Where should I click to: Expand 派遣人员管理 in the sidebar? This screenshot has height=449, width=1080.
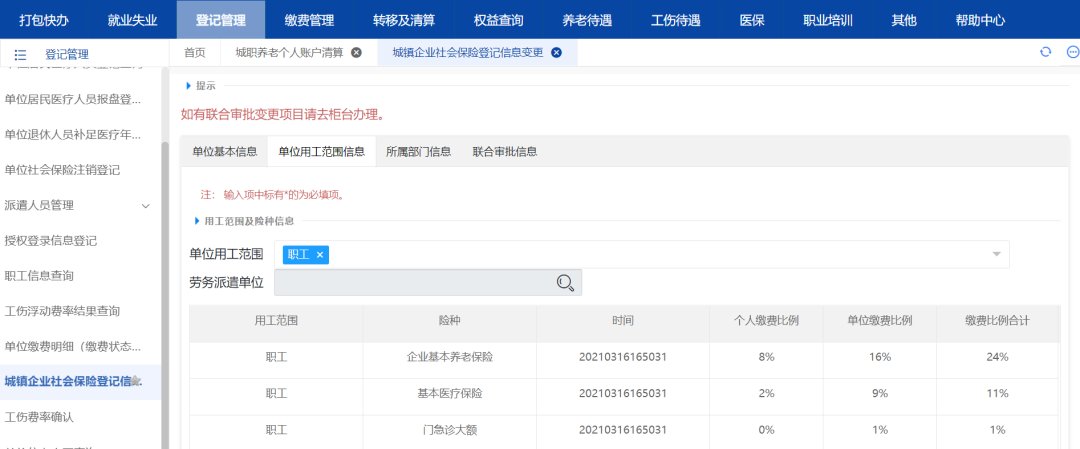coord(146,206)
